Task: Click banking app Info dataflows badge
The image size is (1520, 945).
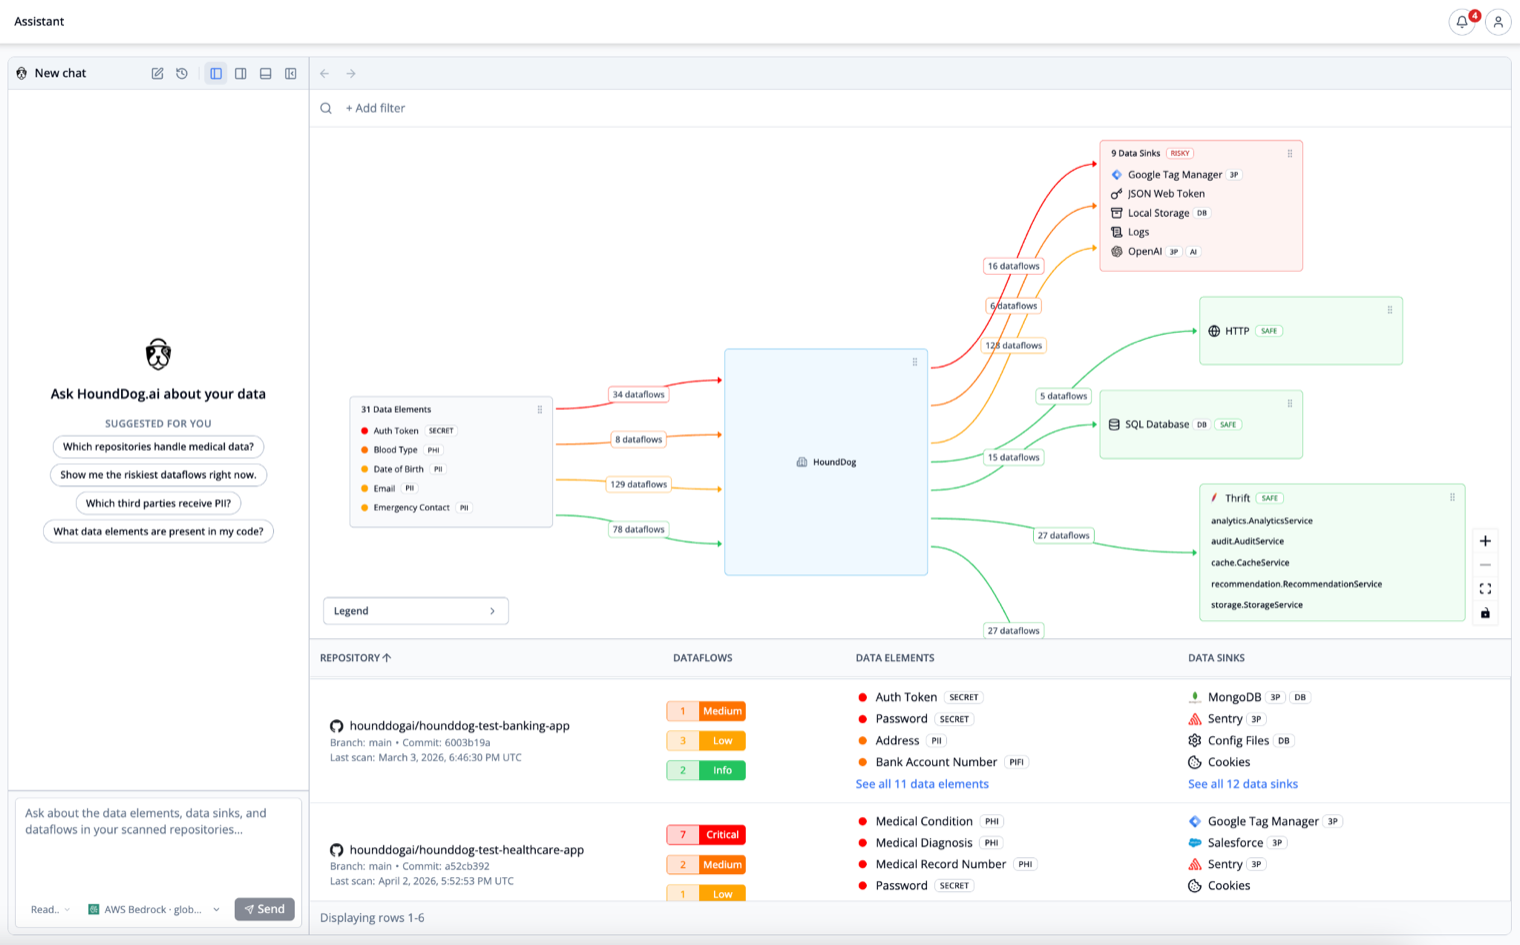Action: pyautogui.click(x=706, y=770)
